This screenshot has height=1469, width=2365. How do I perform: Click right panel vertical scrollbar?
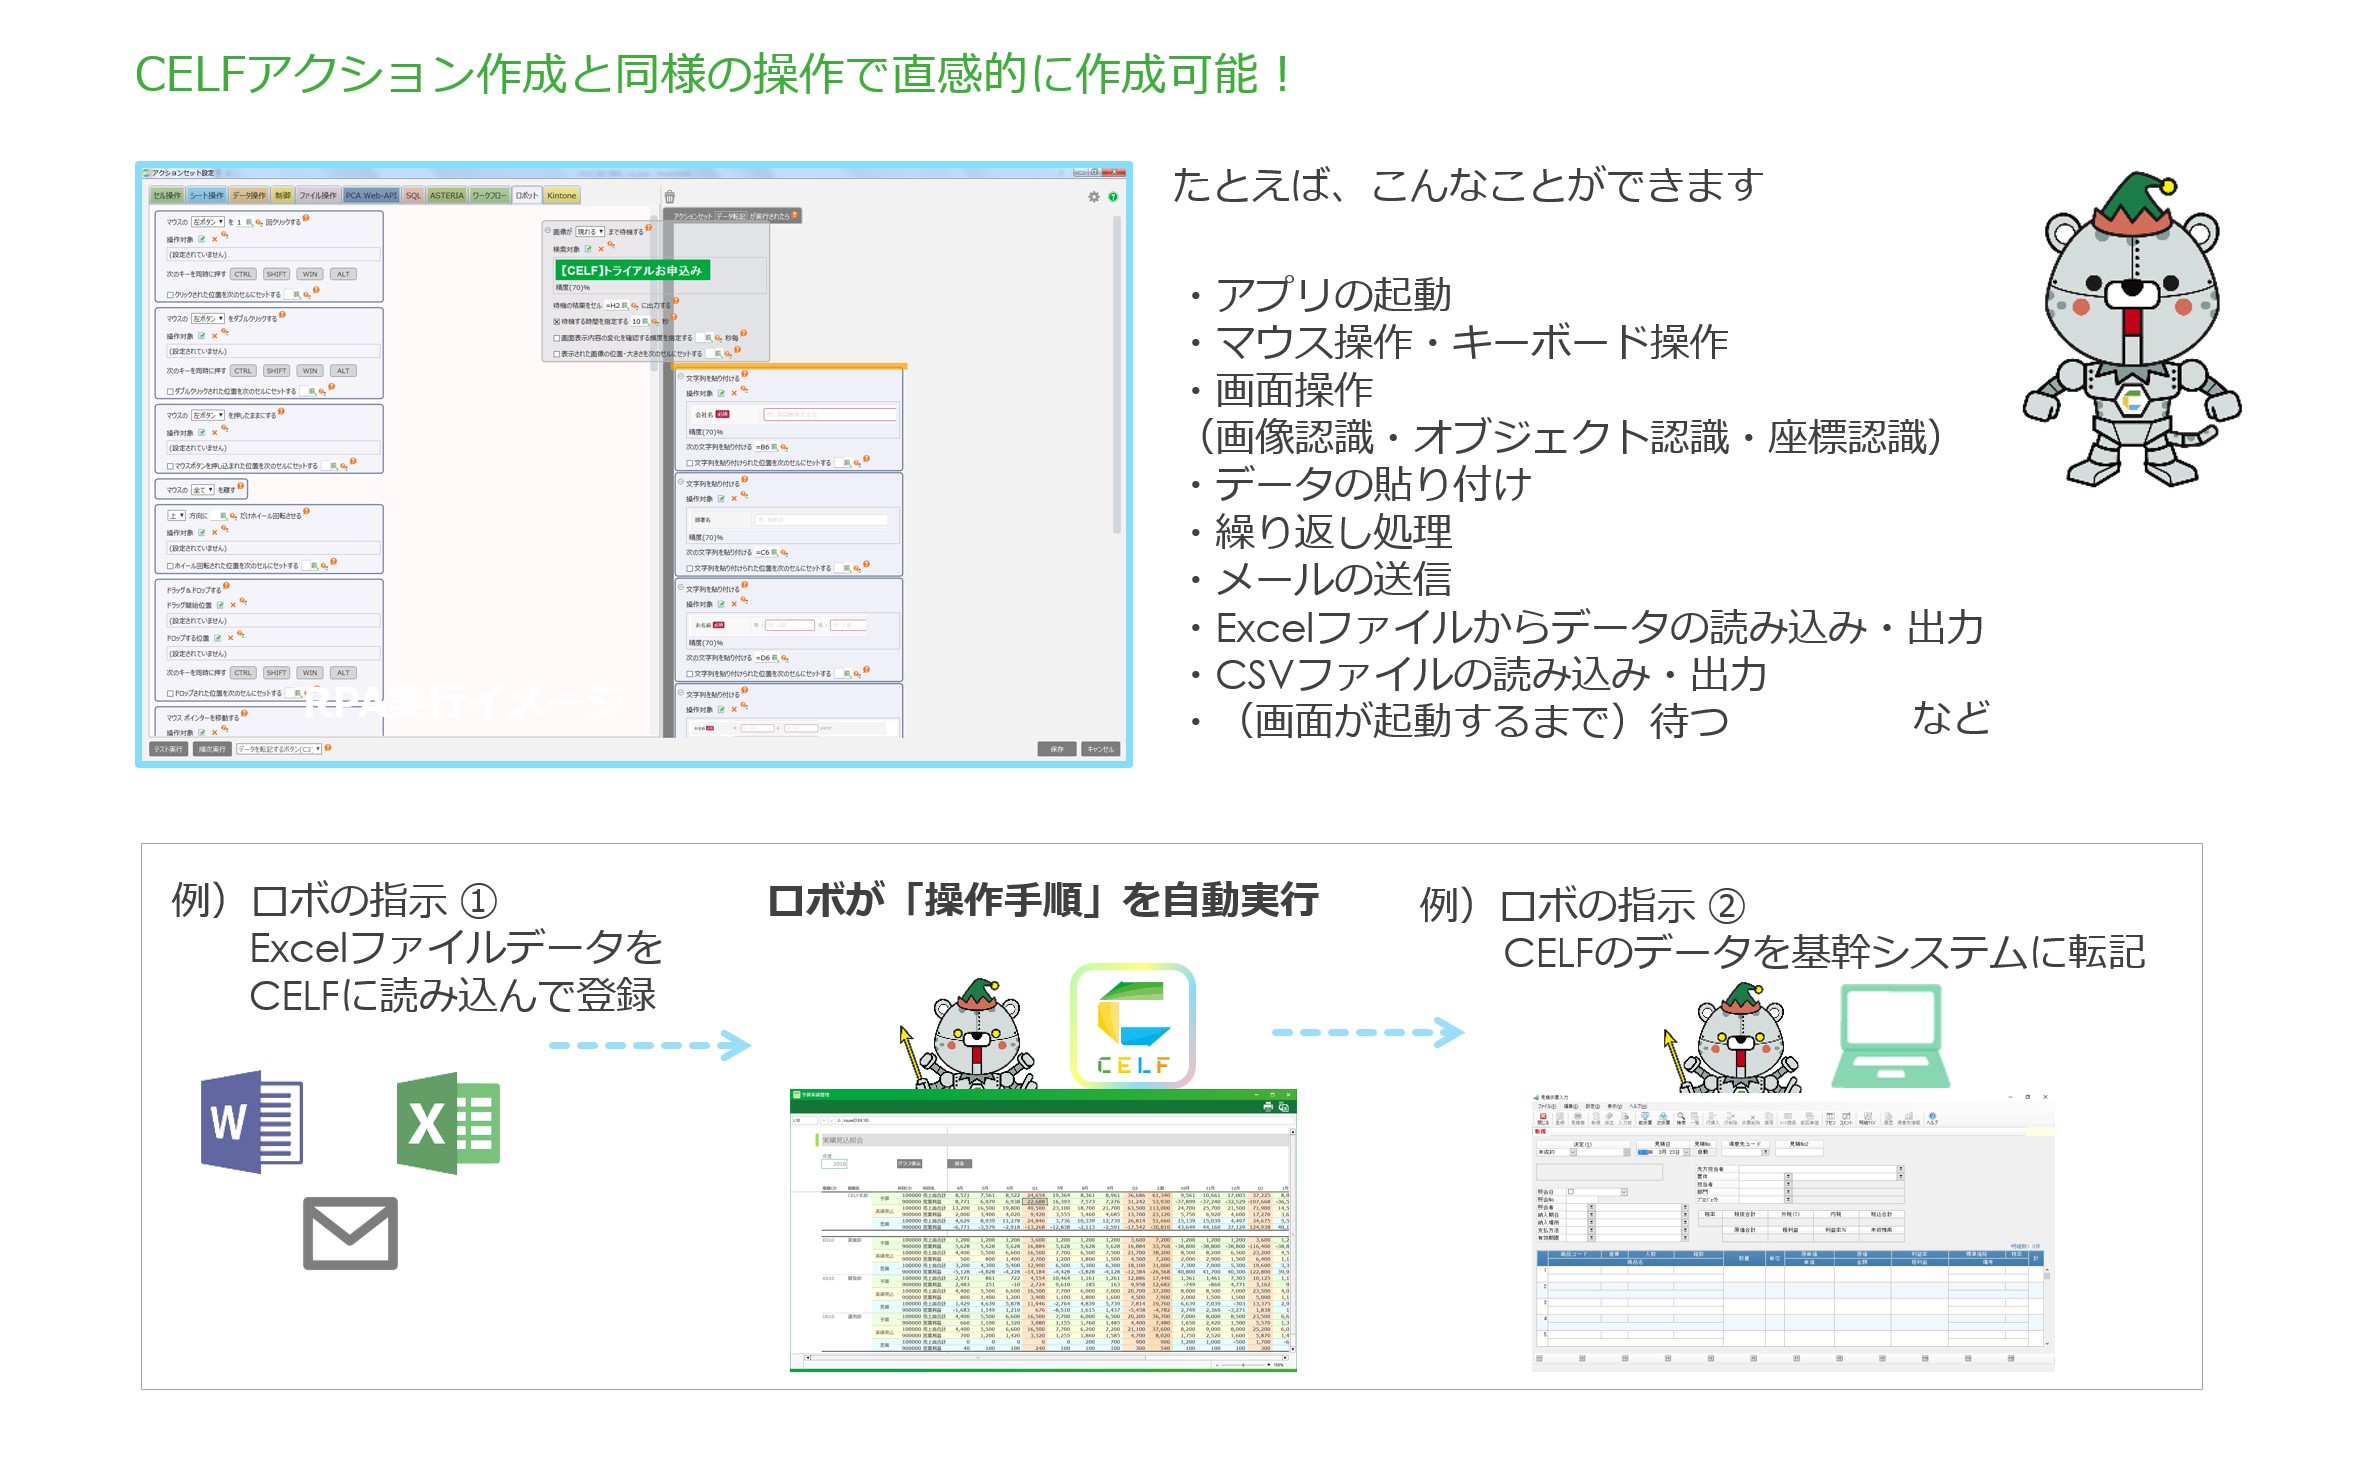pyautogui.click(x=1116, y=375)
